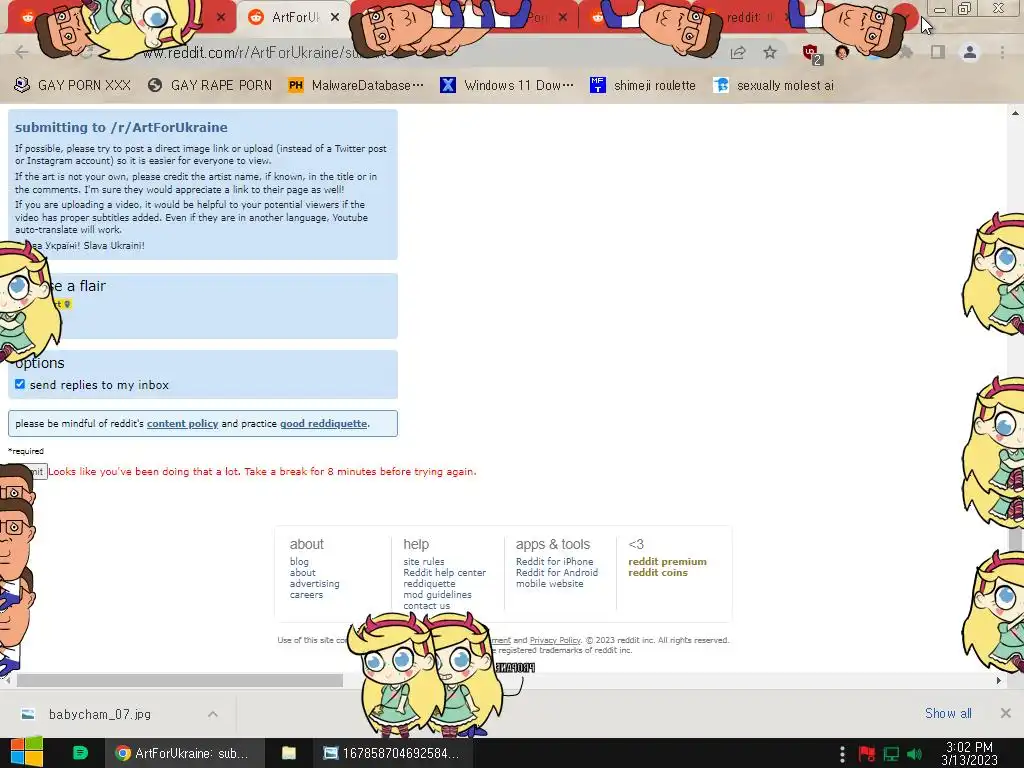Switch to Chrome ArtForUkraine taskbar button
The image size is (1024, 768).
(185, 753)
